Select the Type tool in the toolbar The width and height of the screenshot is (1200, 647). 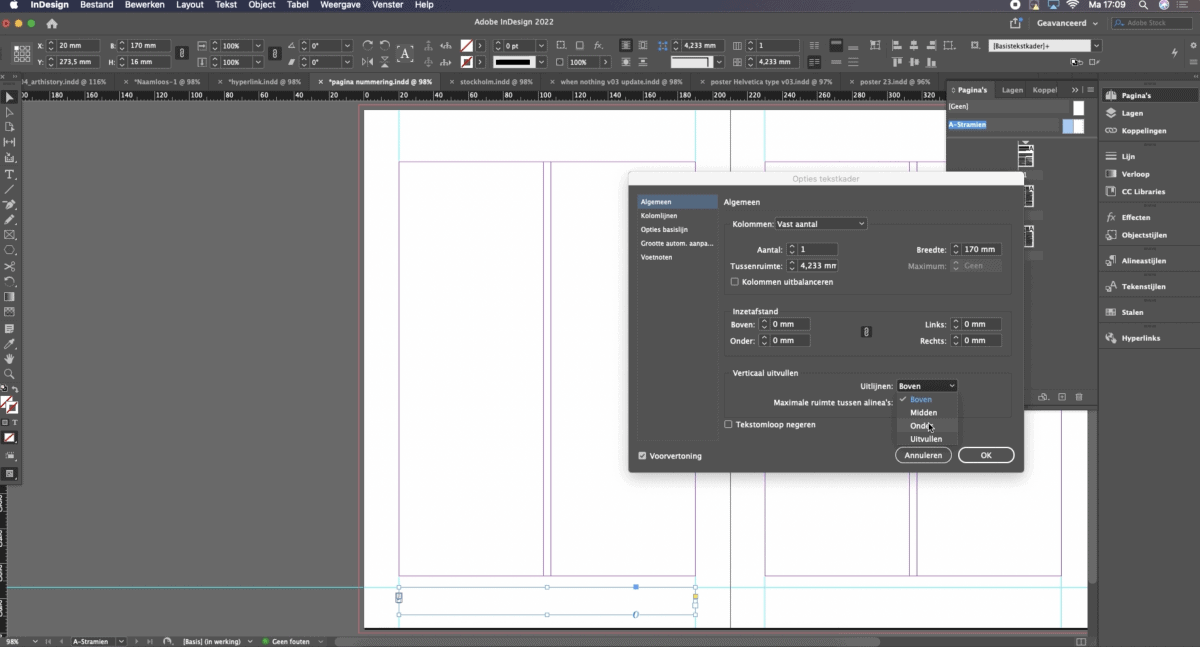[8, 172]
